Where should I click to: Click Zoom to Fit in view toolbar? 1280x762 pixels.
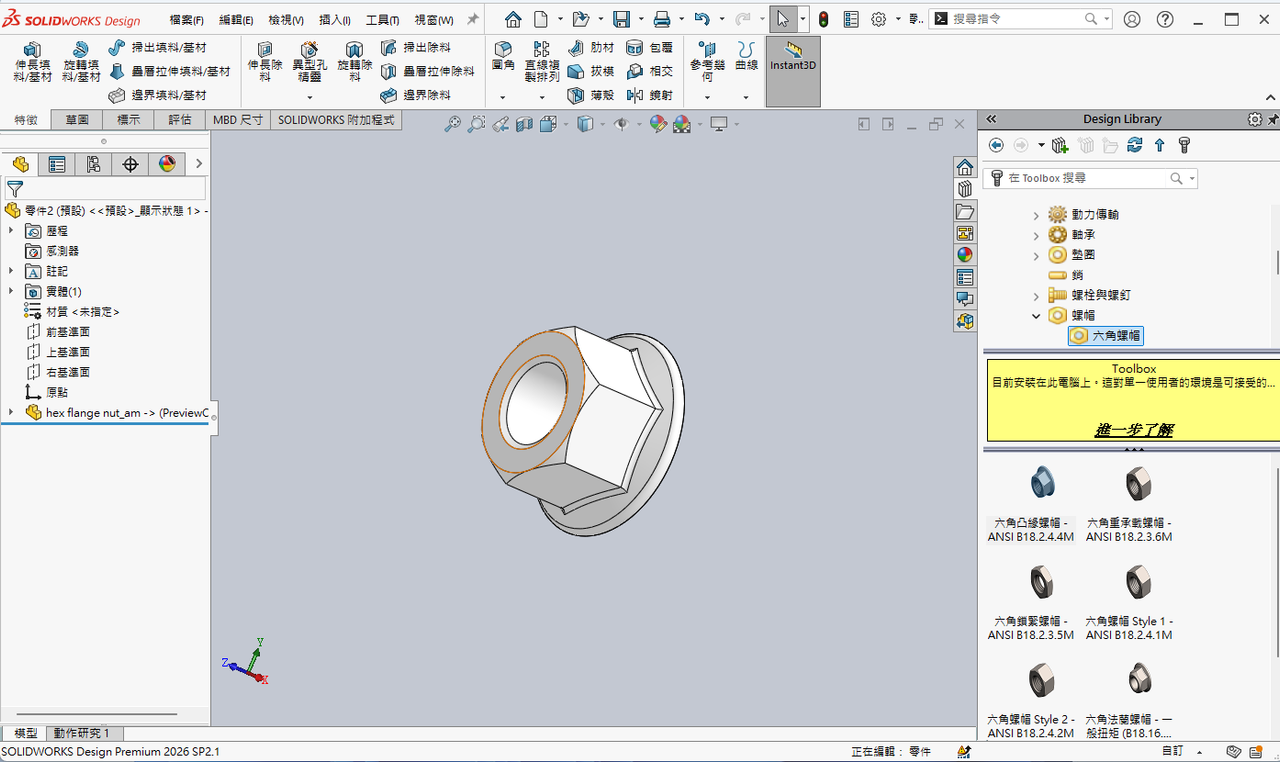click(453, 124)
